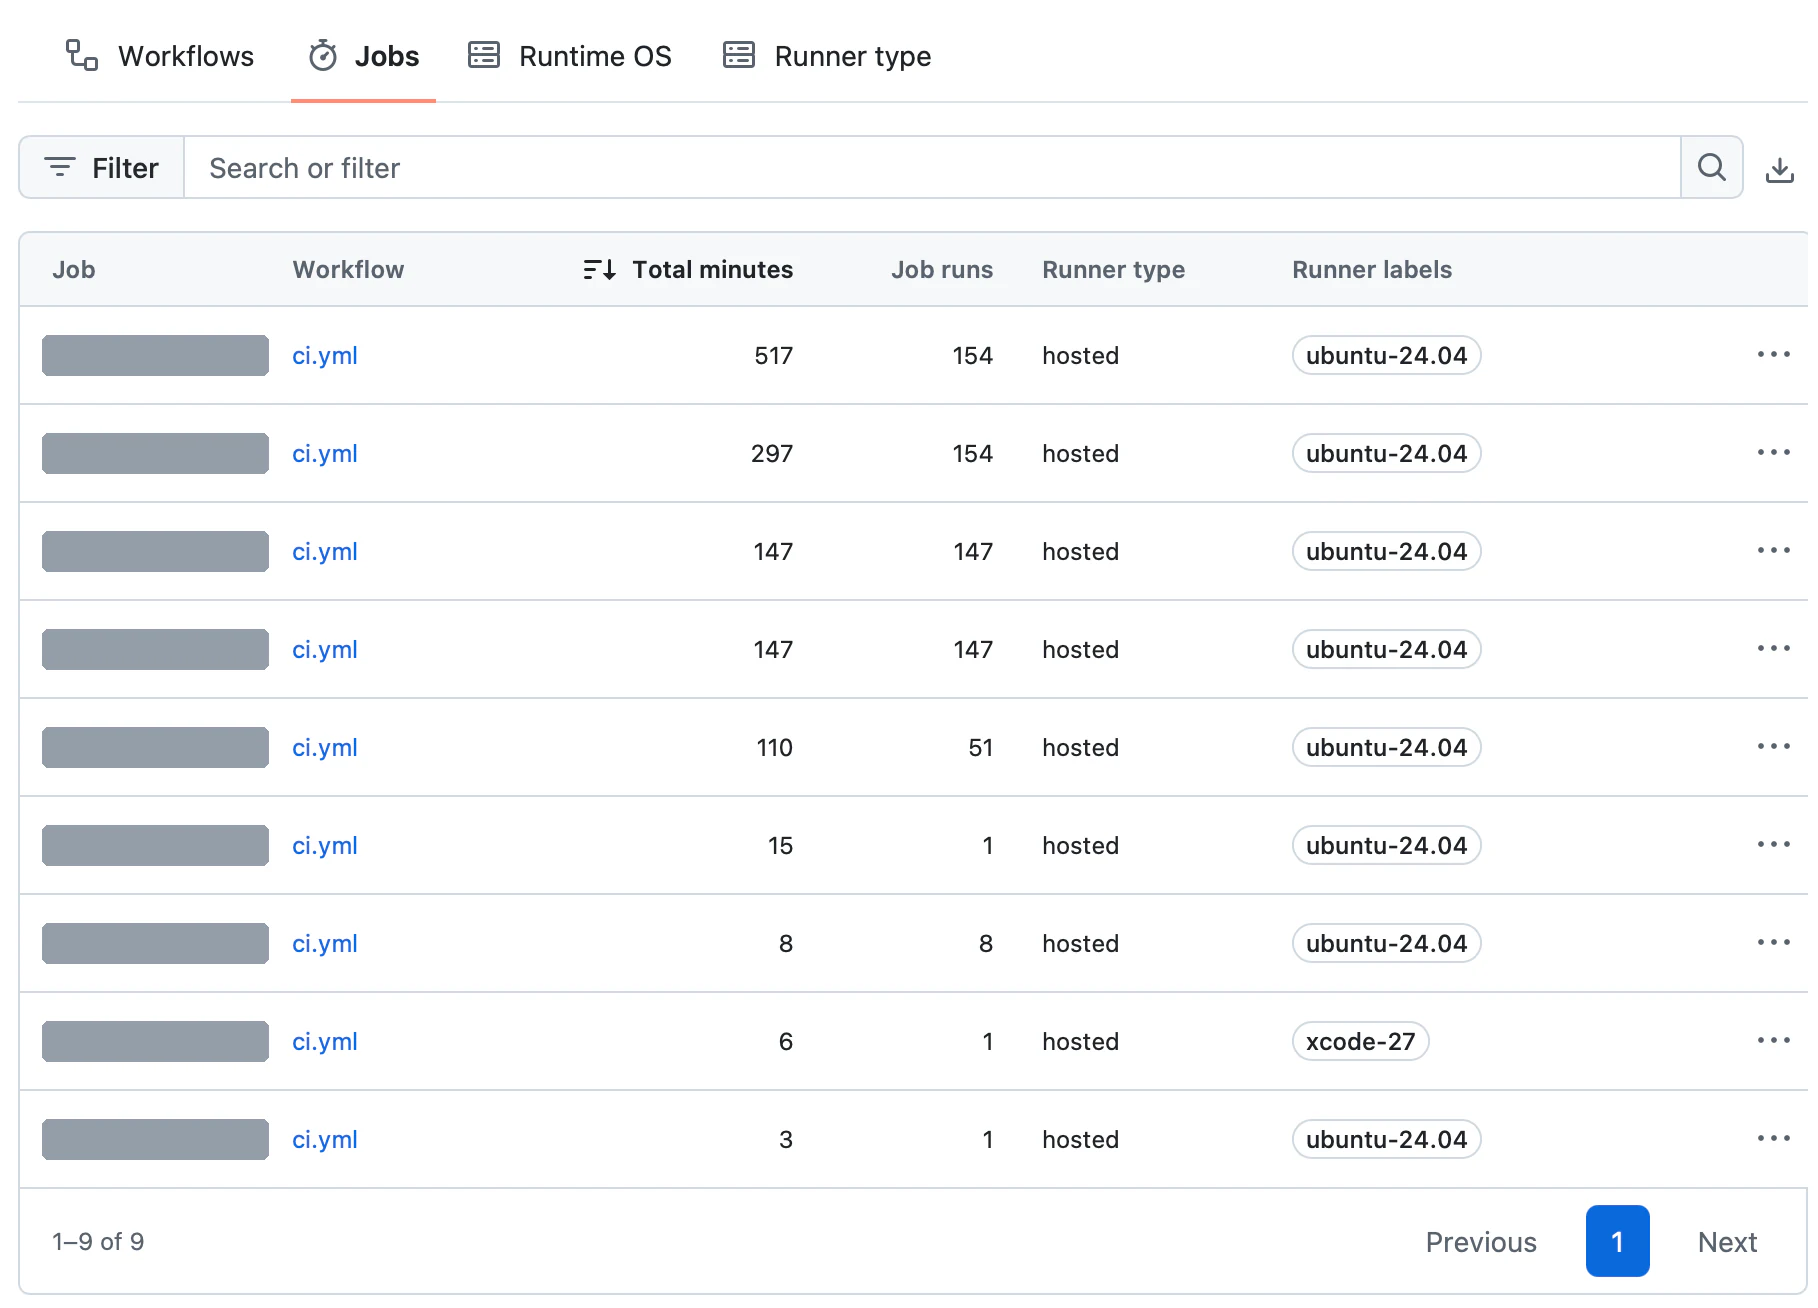Viewport: 1818px width, 1308px height.
Task: Open options menu for 297-minute job row
Action: coord(1773,453)
